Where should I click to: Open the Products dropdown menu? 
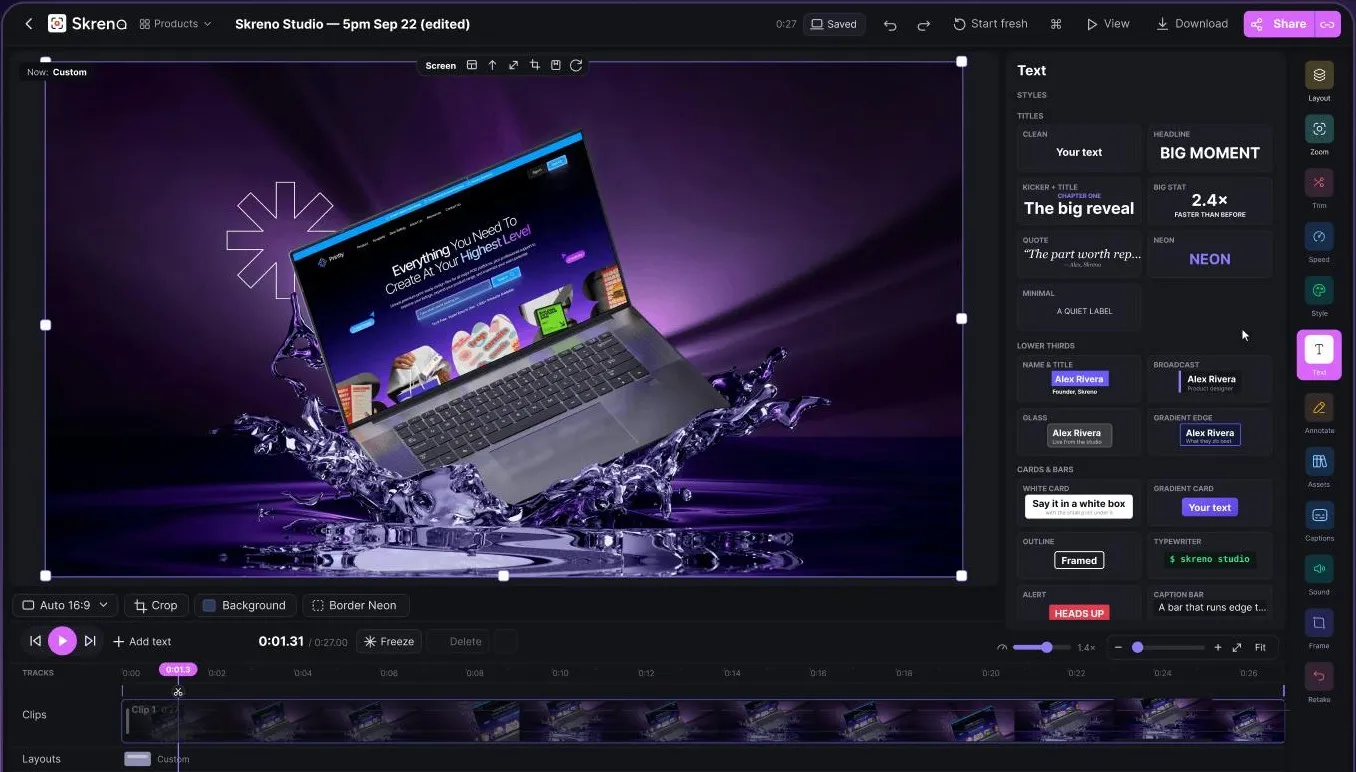pyautogui.click(x=176, y=24)
